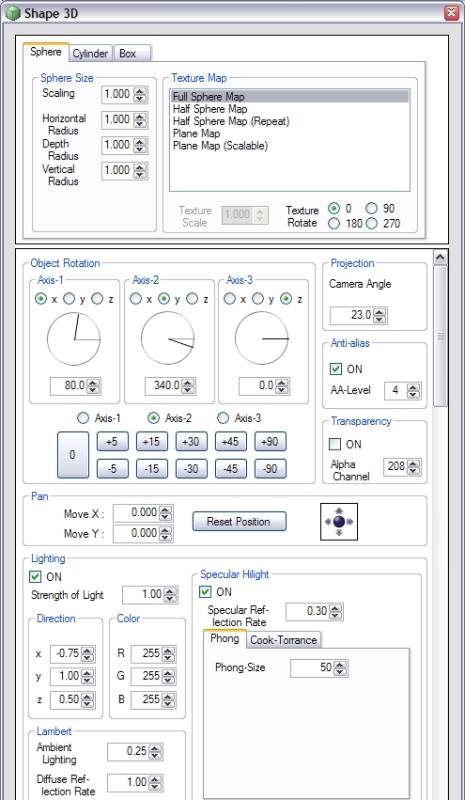Disable the Anti-alias ON checkbox

[336, 369]
